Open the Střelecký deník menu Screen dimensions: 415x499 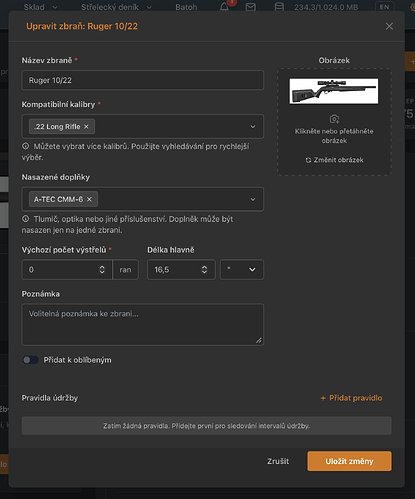click(116, 7)
